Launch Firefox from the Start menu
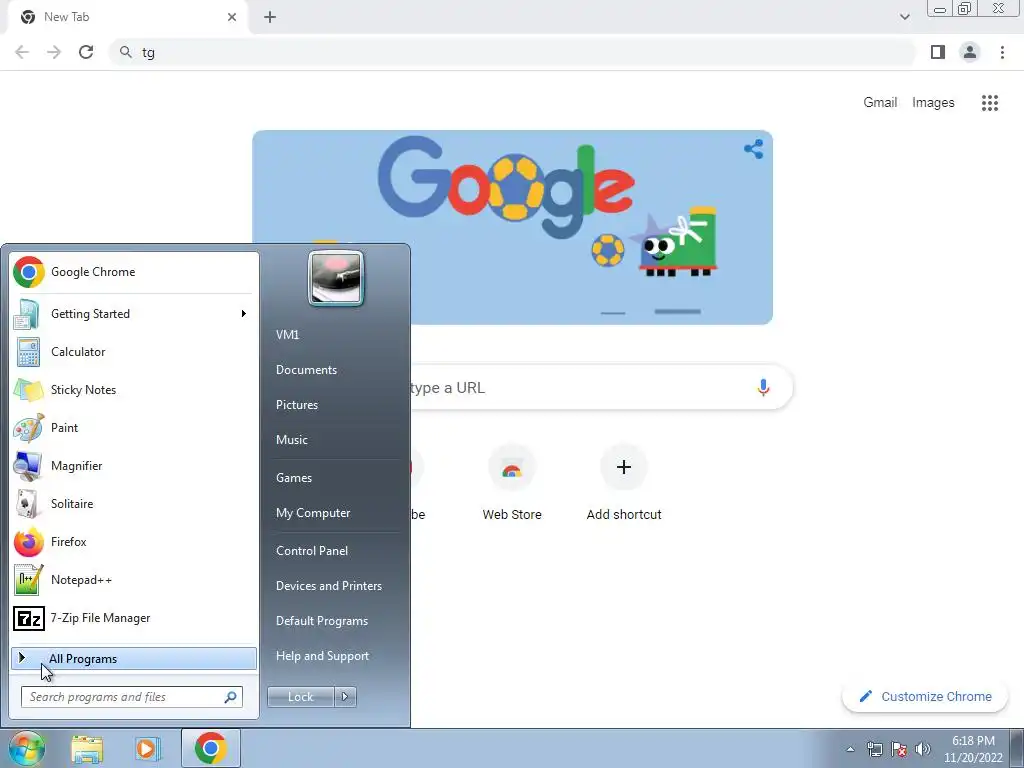 (134, 541)
